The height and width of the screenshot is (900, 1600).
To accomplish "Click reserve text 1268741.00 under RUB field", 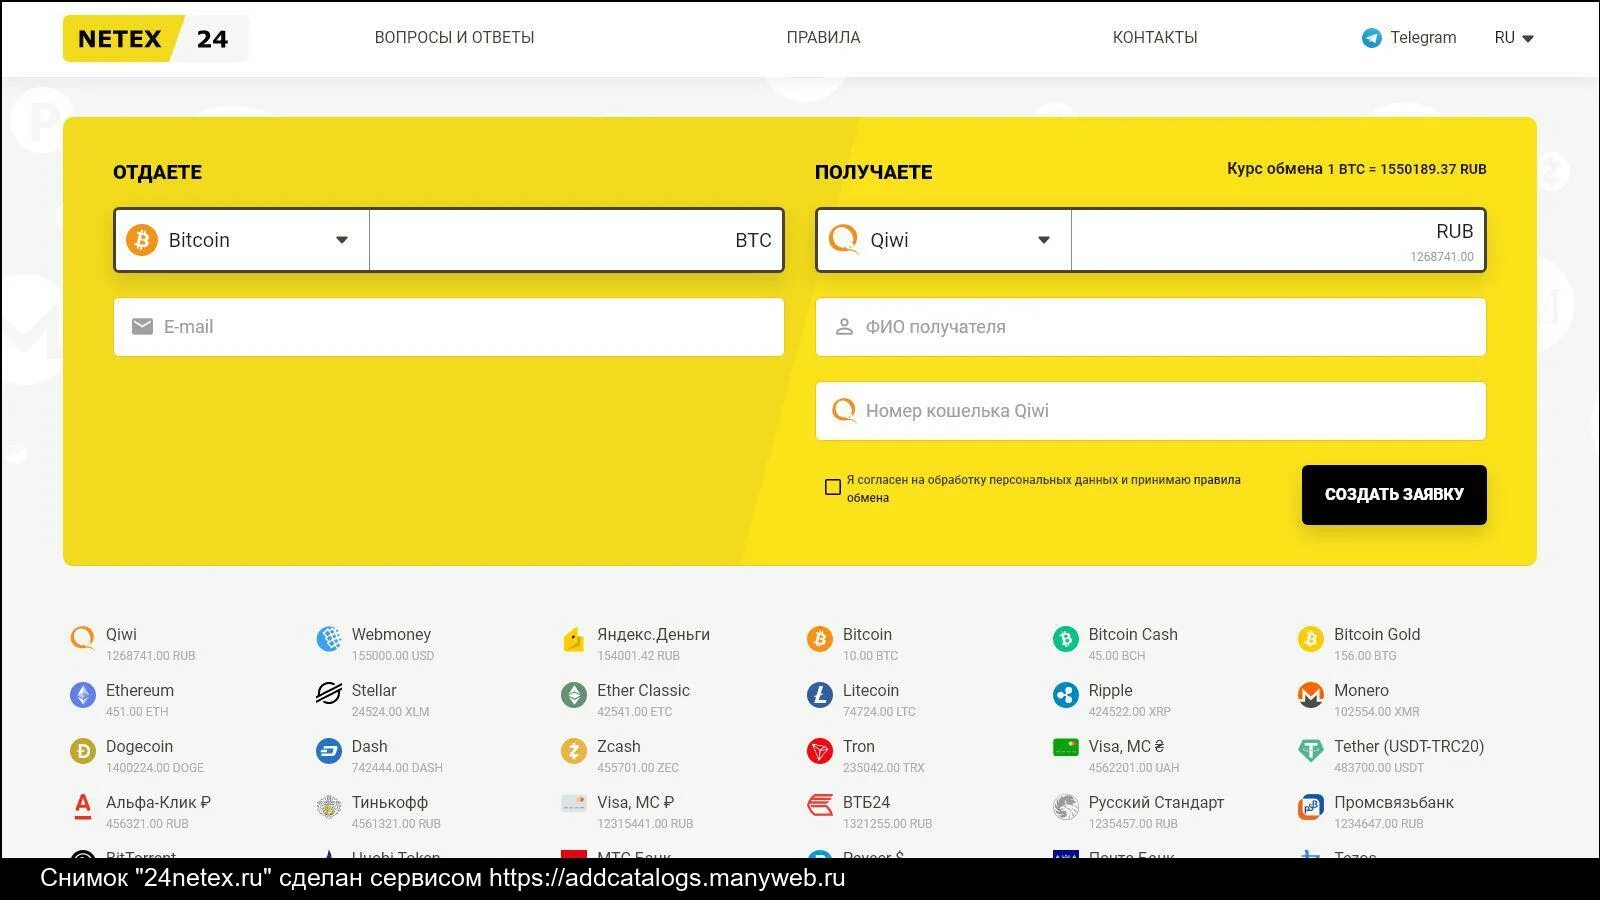I will 1442,257.
